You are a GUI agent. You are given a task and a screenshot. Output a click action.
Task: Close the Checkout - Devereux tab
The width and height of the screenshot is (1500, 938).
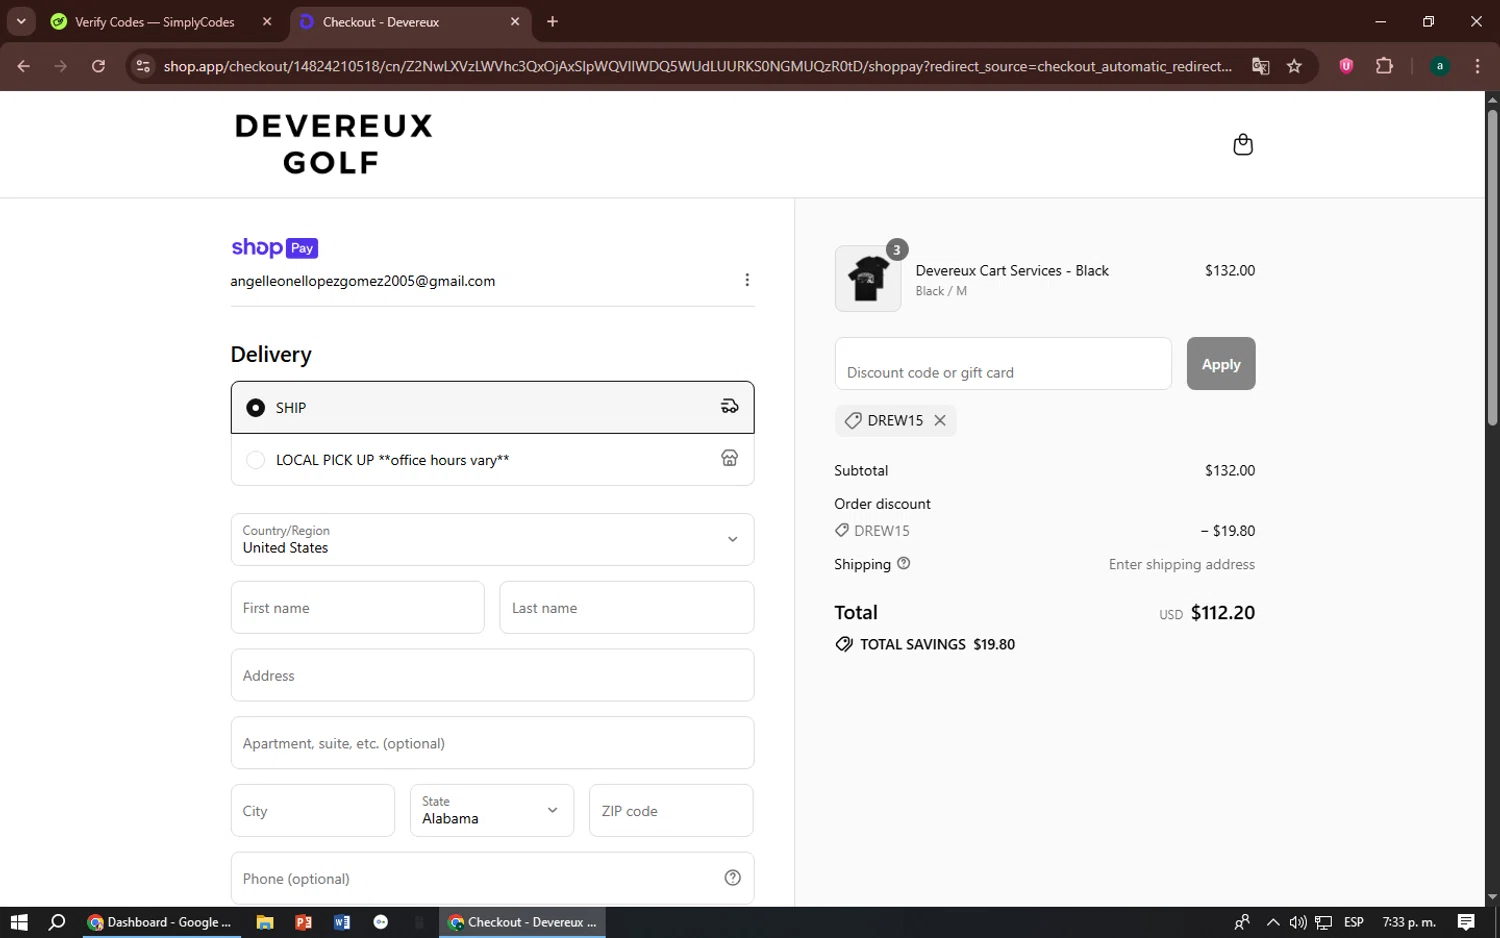point(515,21)
